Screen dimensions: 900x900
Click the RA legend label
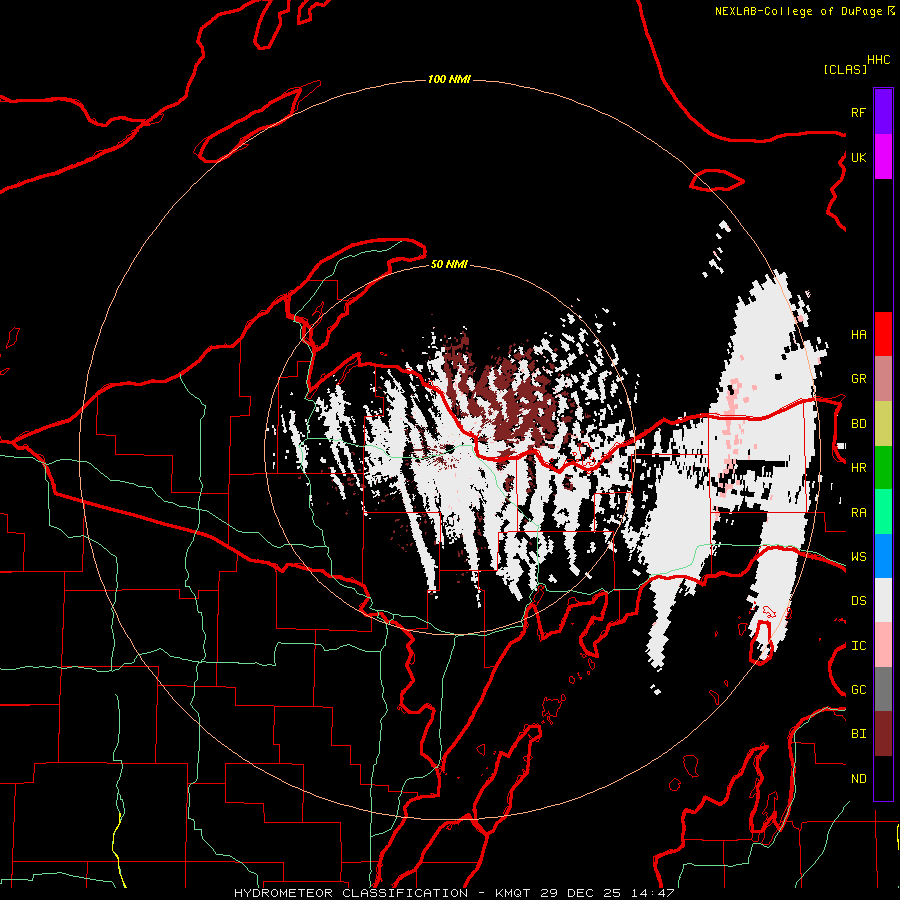[x=858, y=513]
